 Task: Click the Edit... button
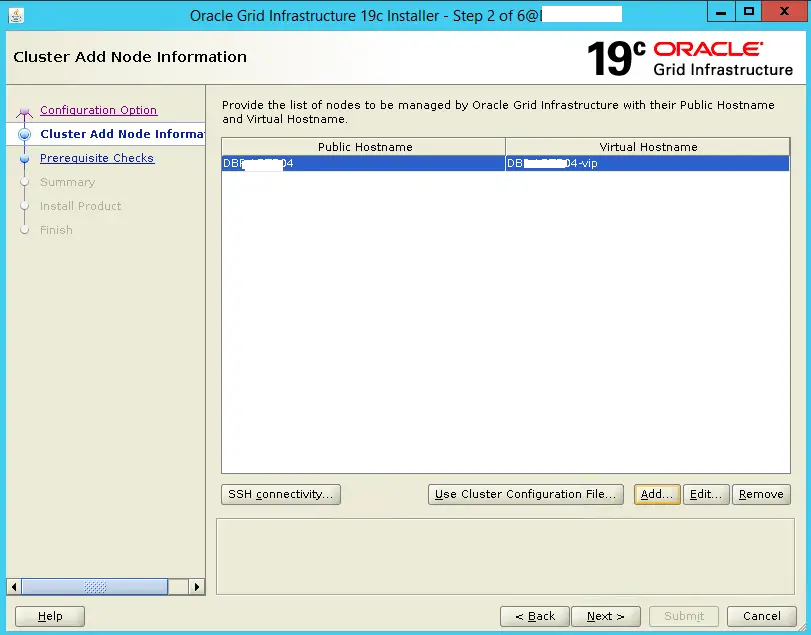coord(706,494)
